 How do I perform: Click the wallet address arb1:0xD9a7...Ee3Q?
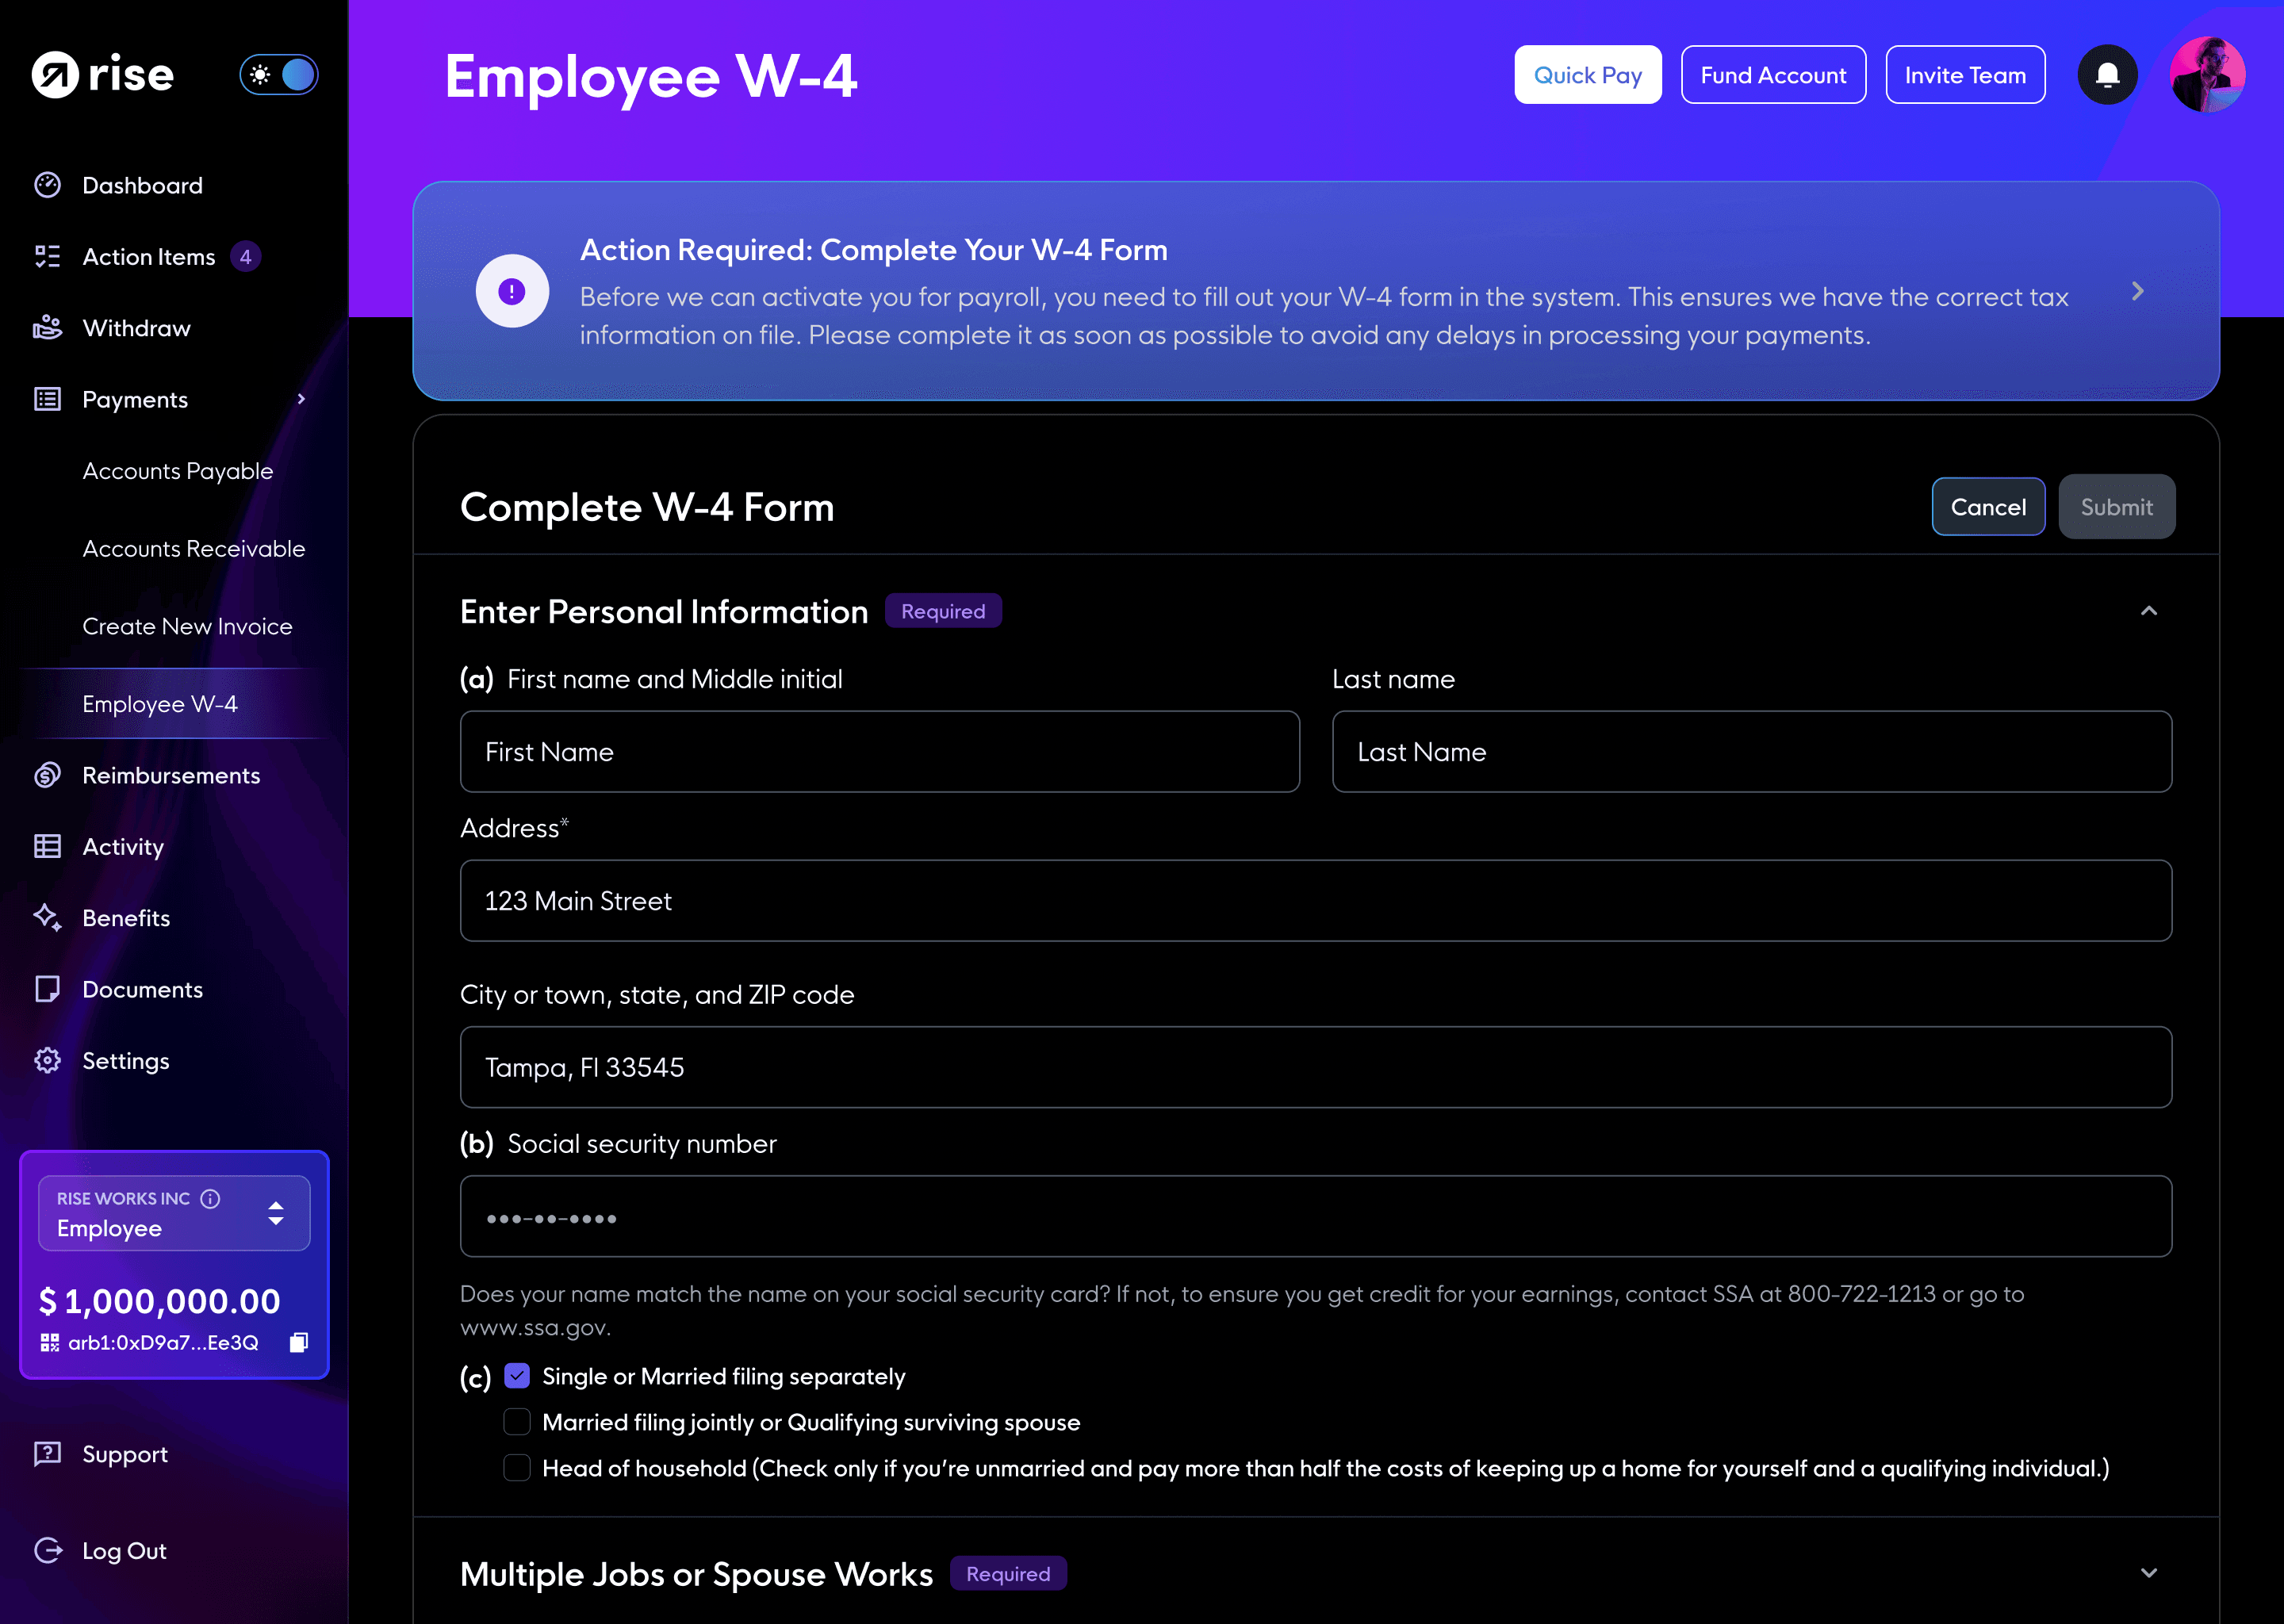click(163, 1342)
